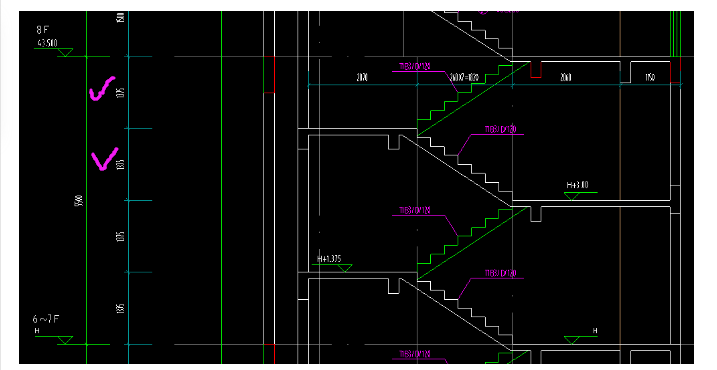717x370 pixels.
Task: Select the 43.510 elevation value text
Action: click(47, 43)
